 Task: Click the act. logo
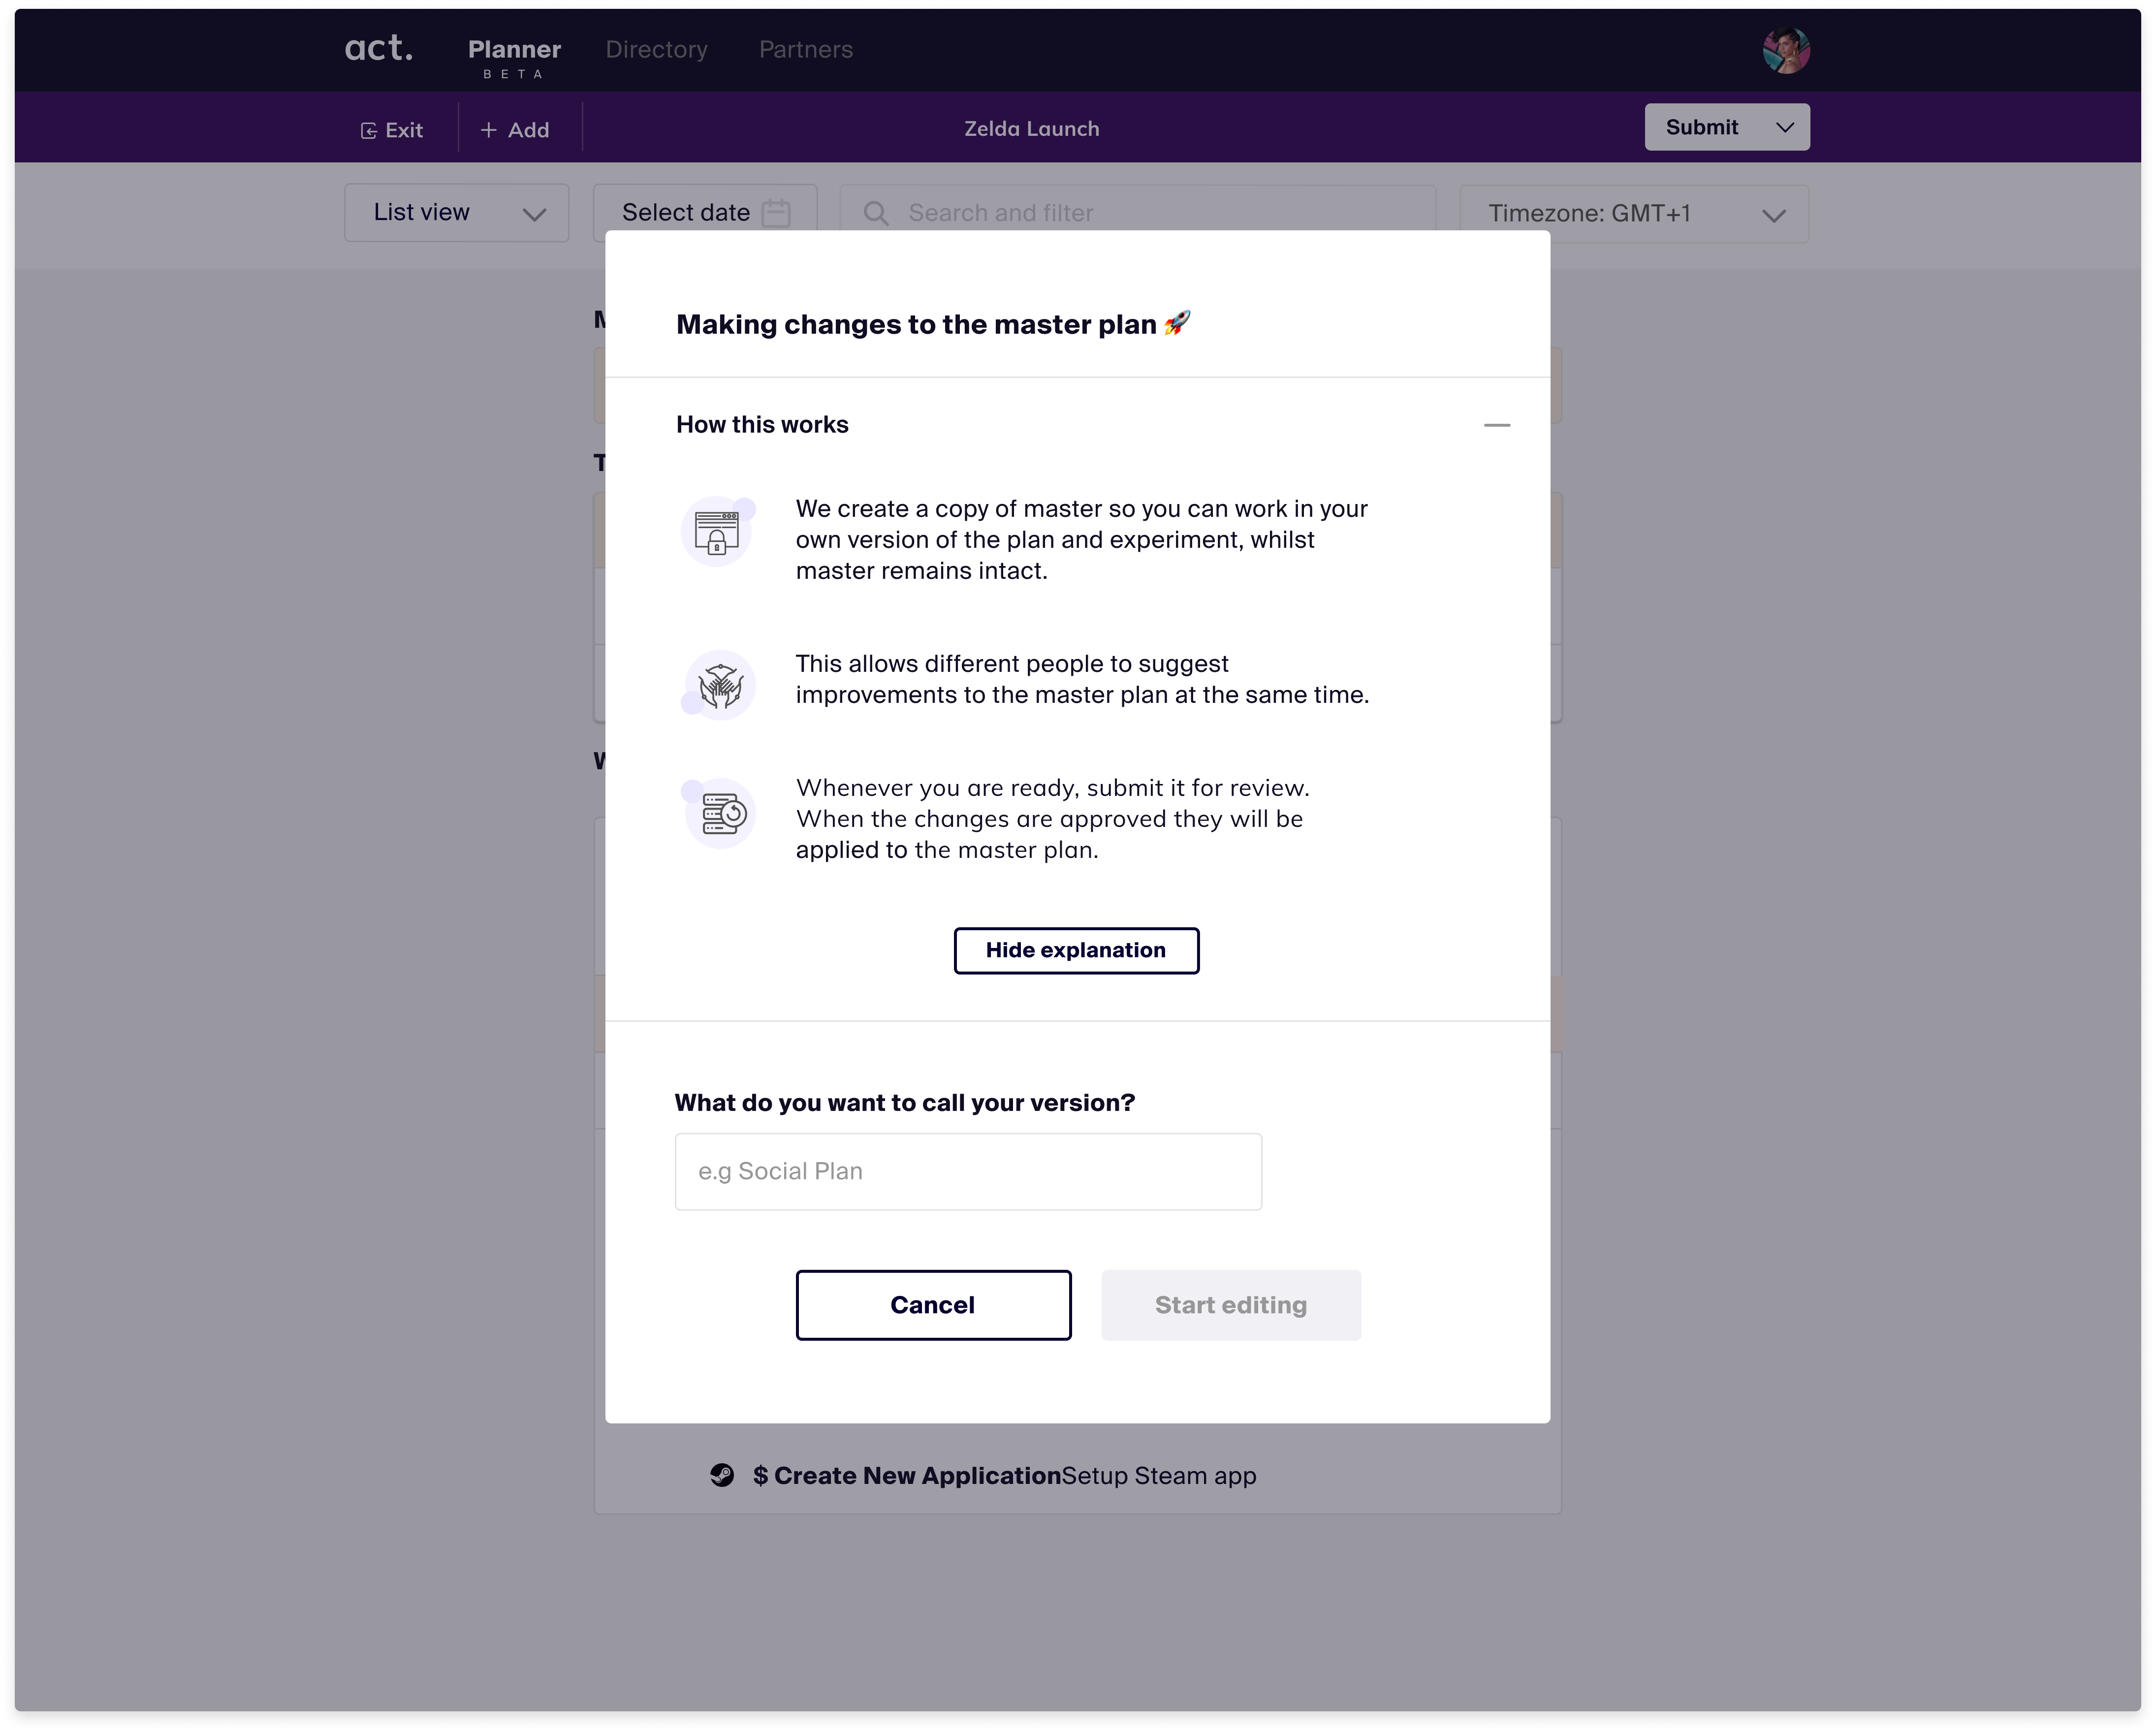(378, 48)
